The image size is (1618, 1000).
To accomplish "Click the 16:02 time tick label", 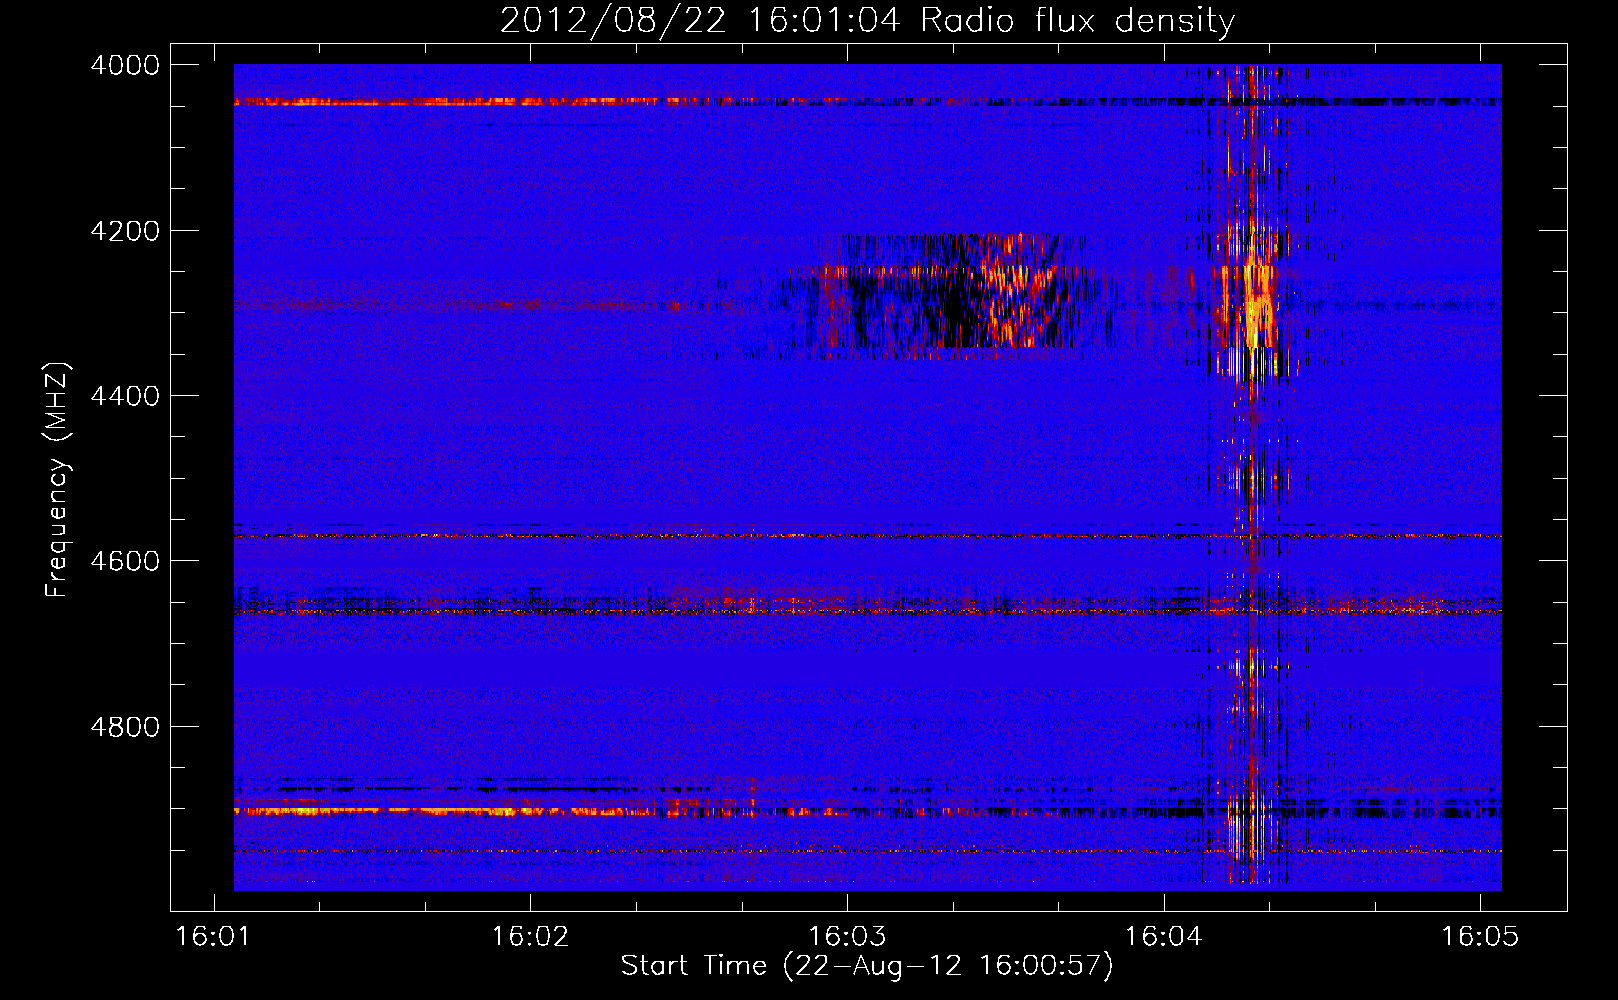I will point(530,937).
